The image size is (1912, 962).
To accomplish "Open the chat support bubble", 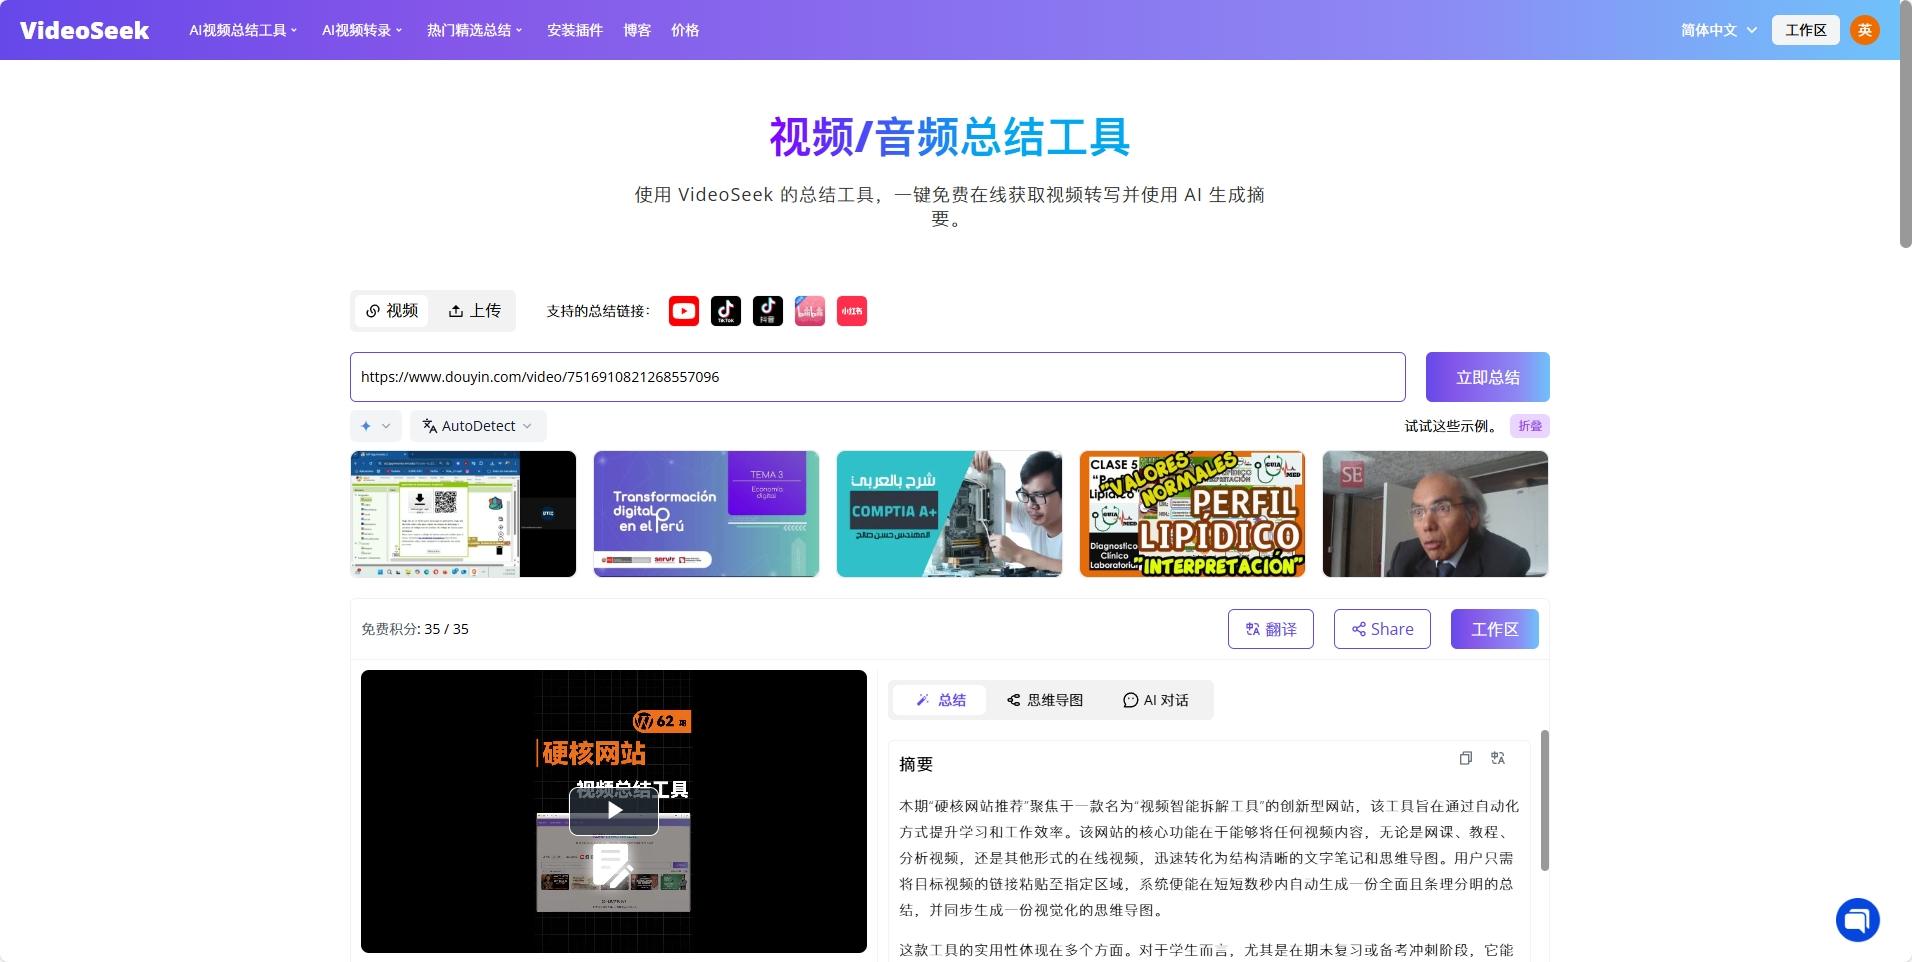I will pos(1857,919).
